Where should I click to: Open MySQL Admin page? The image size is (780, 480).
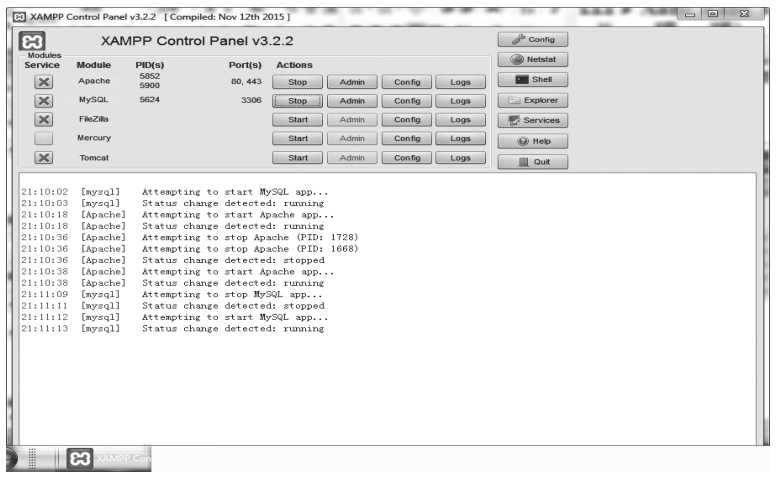[x=352, y=101]
